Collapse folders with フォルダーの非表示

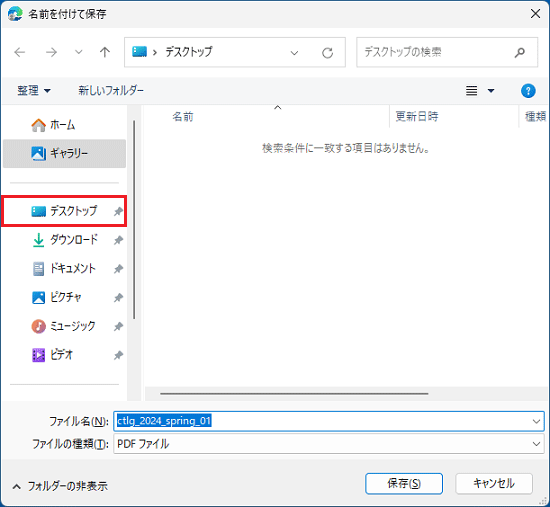tap(60, 486)
